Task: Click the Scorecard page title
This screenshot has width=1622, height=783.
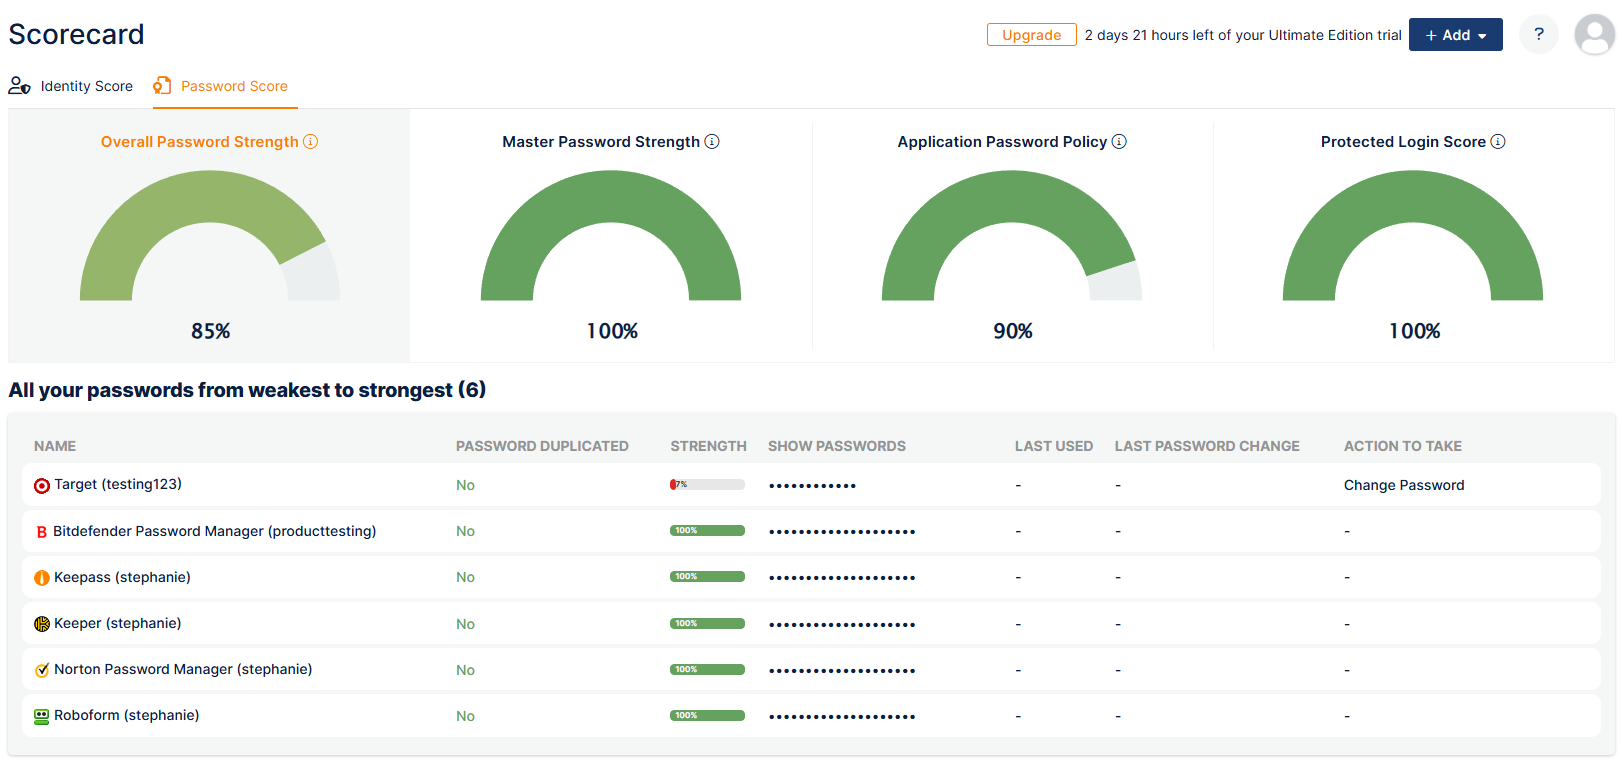Action: (76, 34)
